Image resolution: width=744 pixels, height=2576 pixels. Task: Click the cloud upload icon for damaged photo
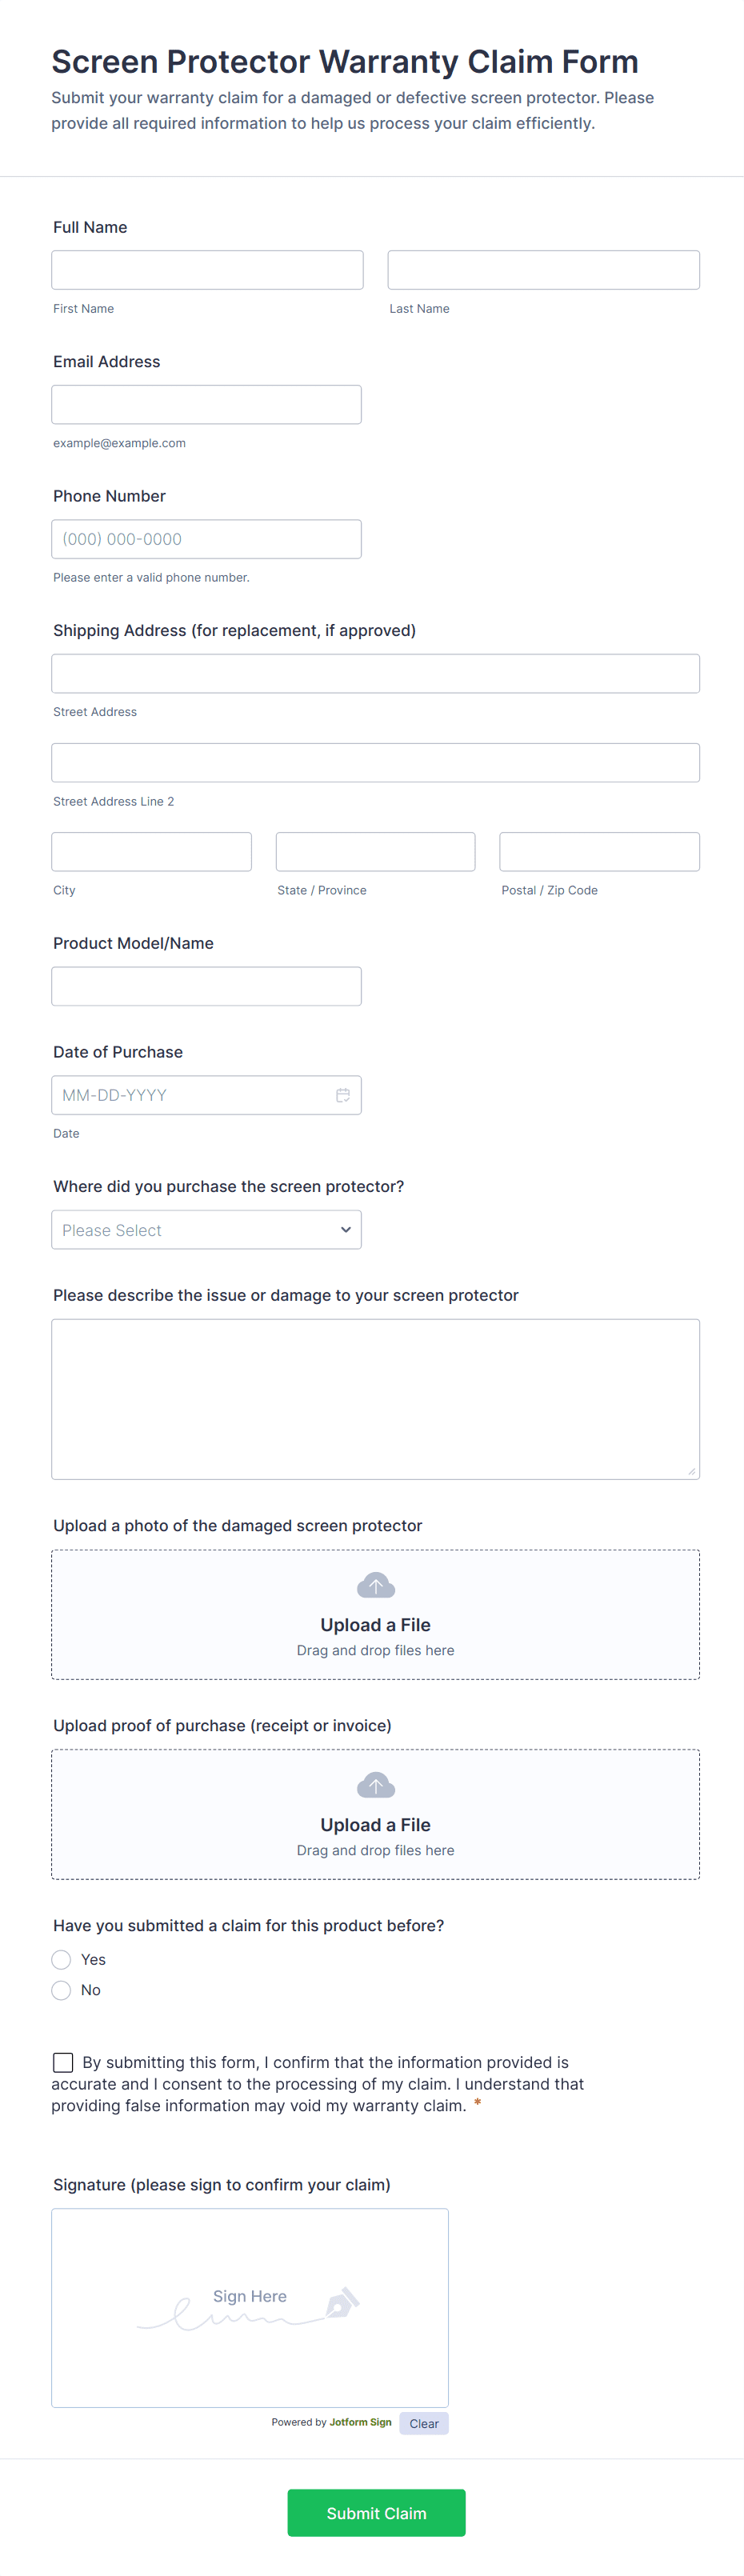coord(375,1586)
